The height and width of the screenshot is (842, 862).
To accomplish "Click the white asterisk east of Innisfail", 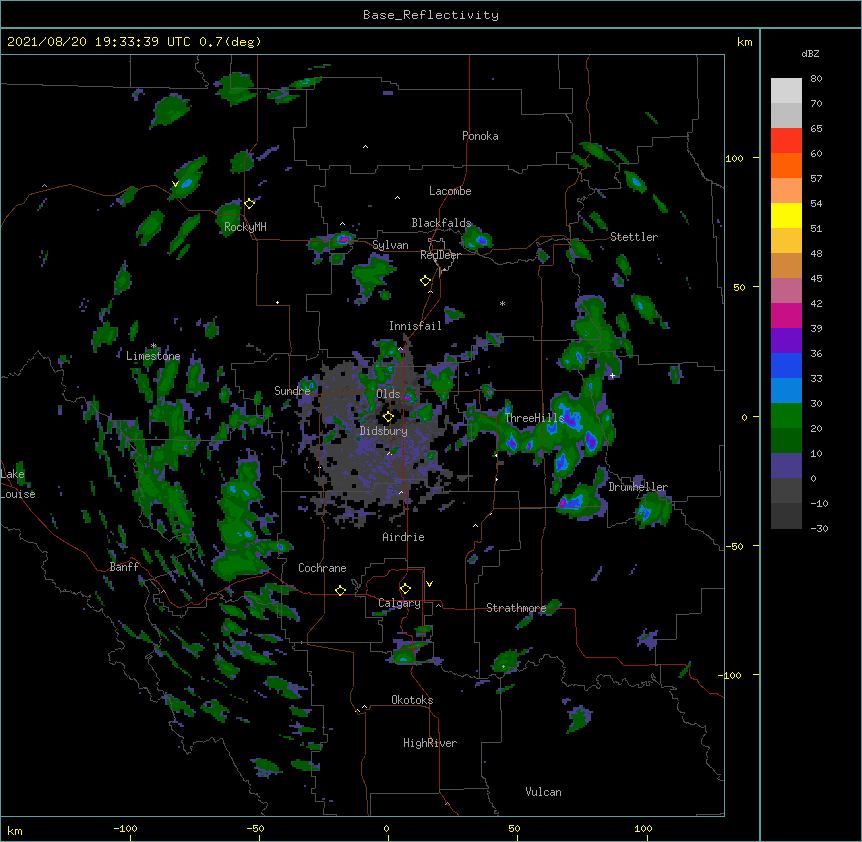I will [x=502, y=303].
